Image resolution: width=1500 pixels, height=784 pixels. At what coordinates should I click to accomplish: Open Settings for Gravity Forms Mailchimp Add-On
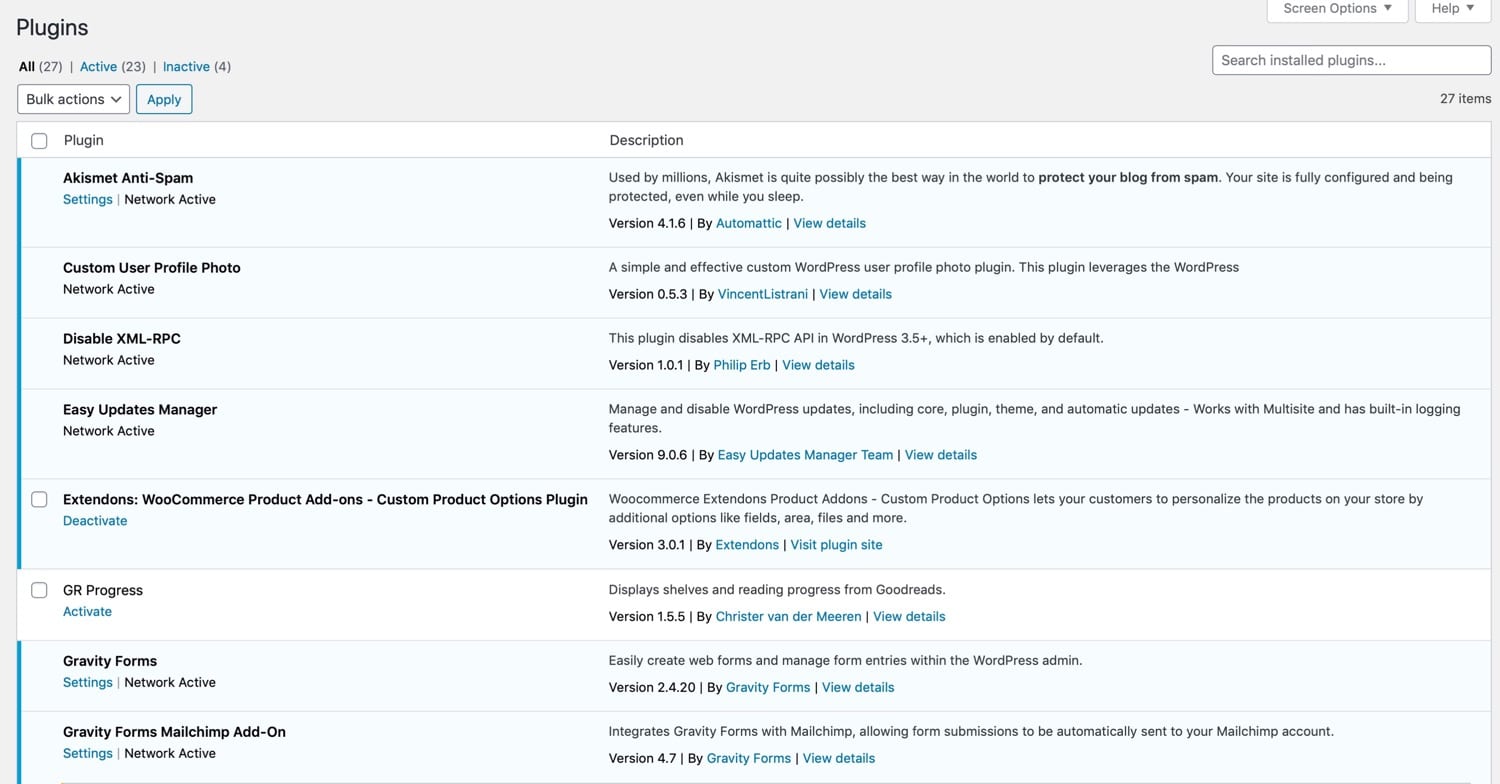(x=87, y=753)
